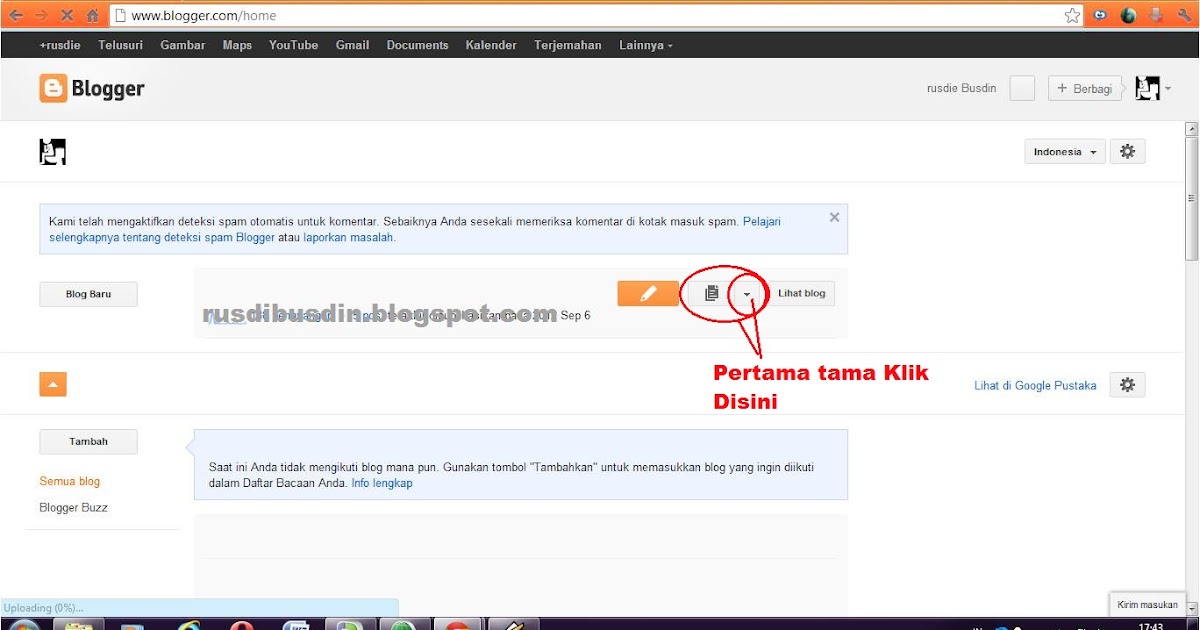1200x630 pixels.
Task: Open the empty notifications box beside rusdie Busdin
Action: (x=1022, y=88)
